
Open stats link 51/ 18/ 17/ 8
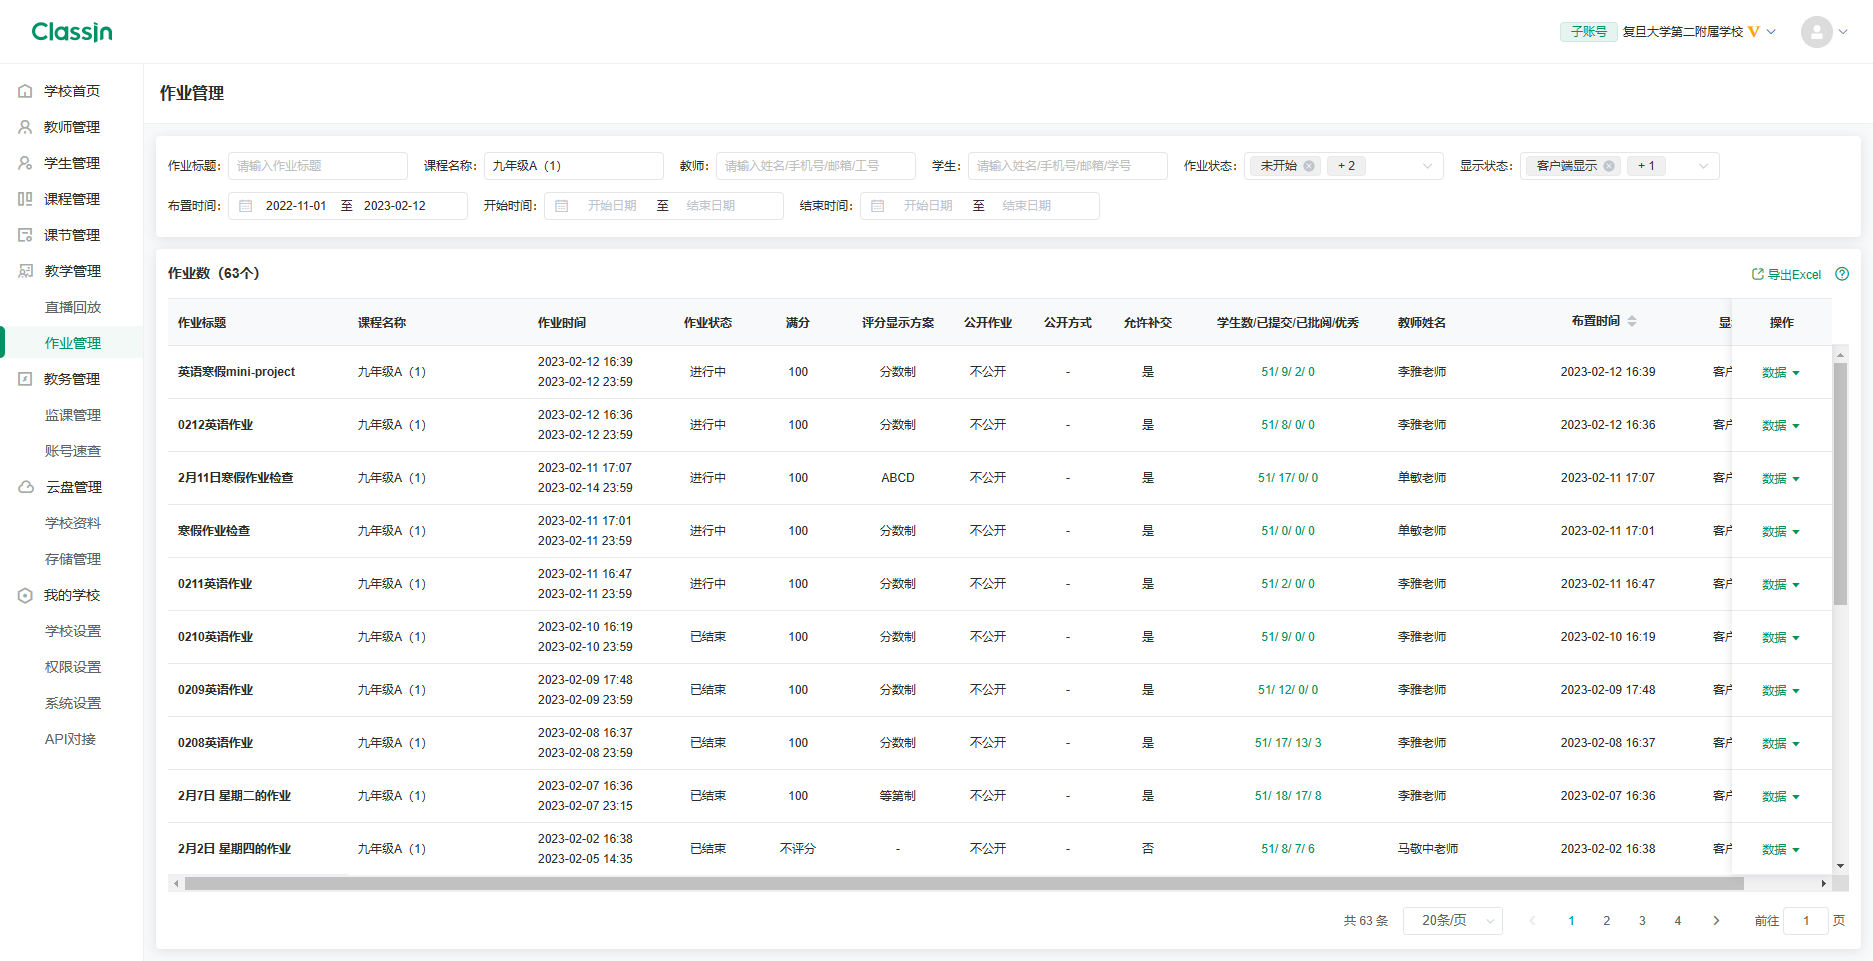[1288, 796]
